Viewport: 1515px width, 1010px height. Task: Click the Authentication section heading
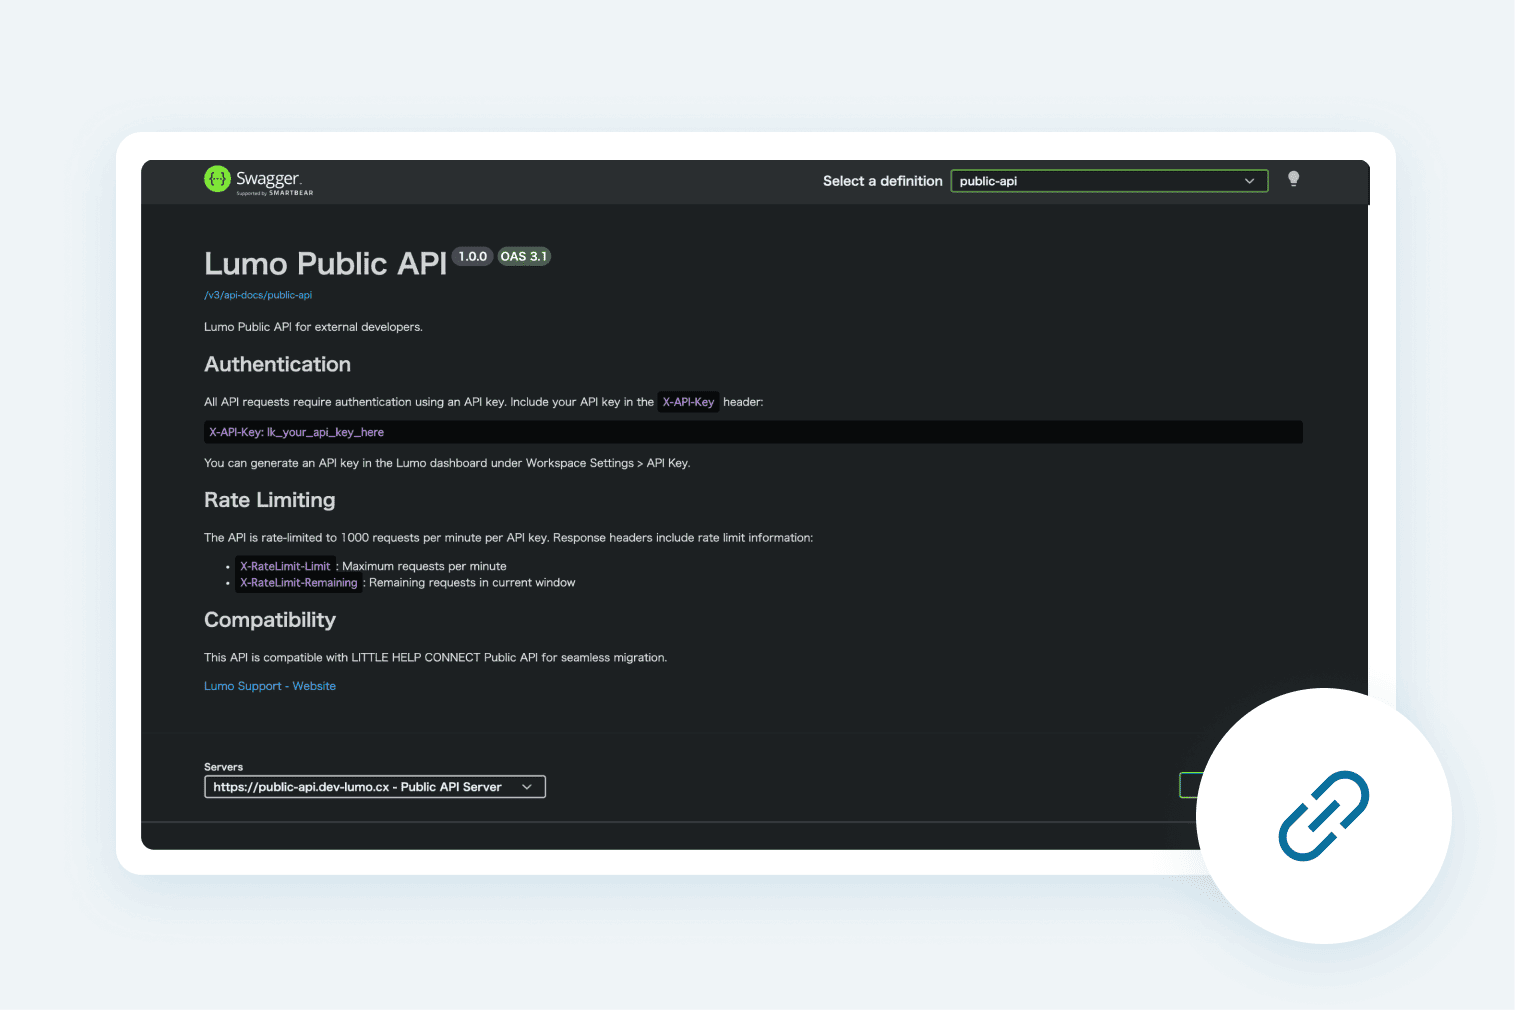277,364
